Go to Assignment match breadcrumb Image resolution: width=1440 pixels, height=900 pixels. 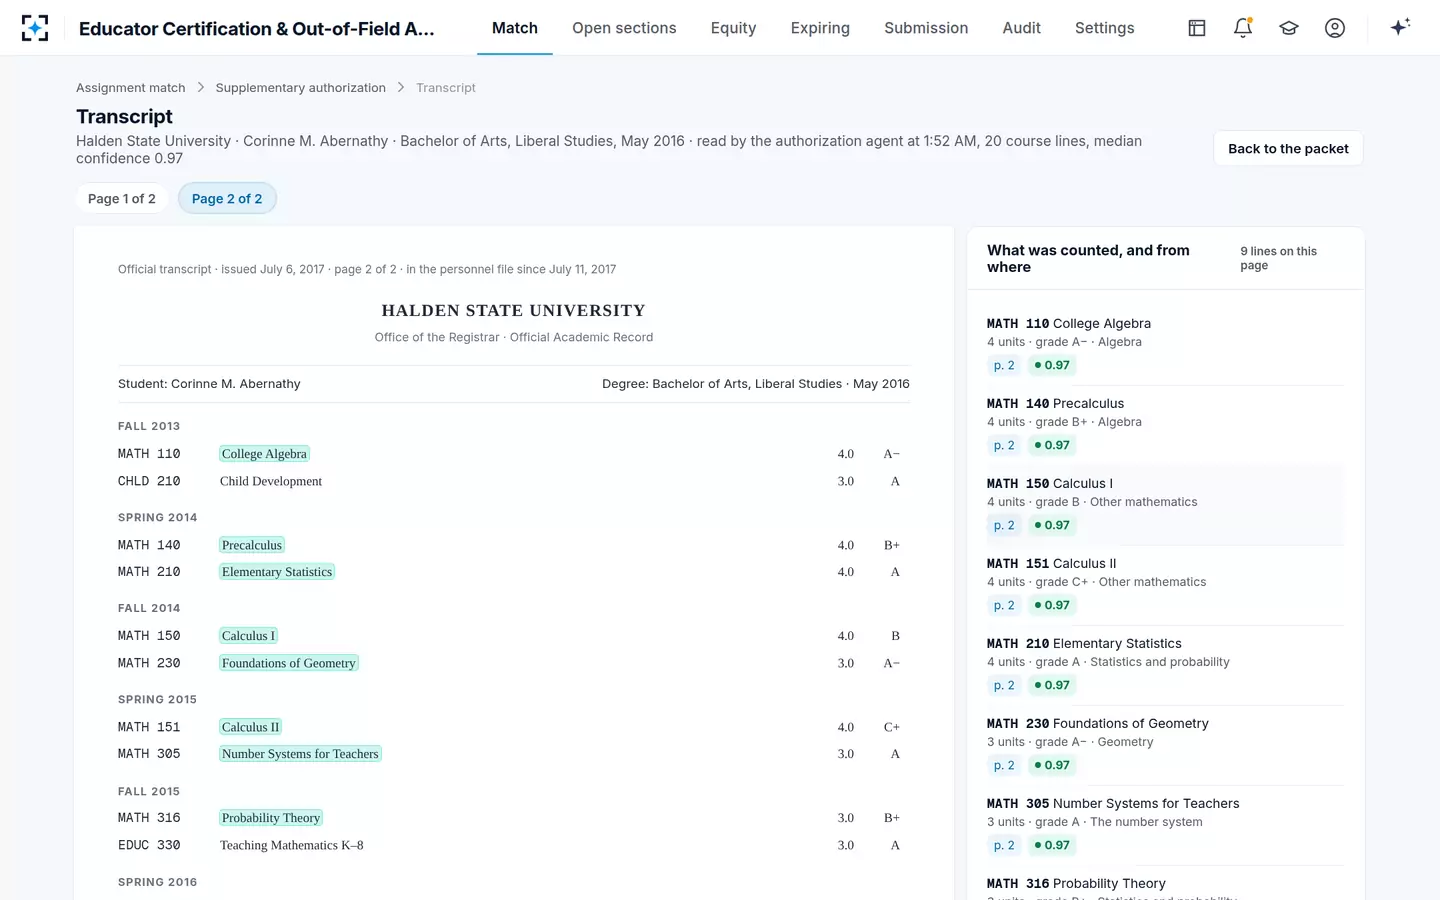(131, 88)
